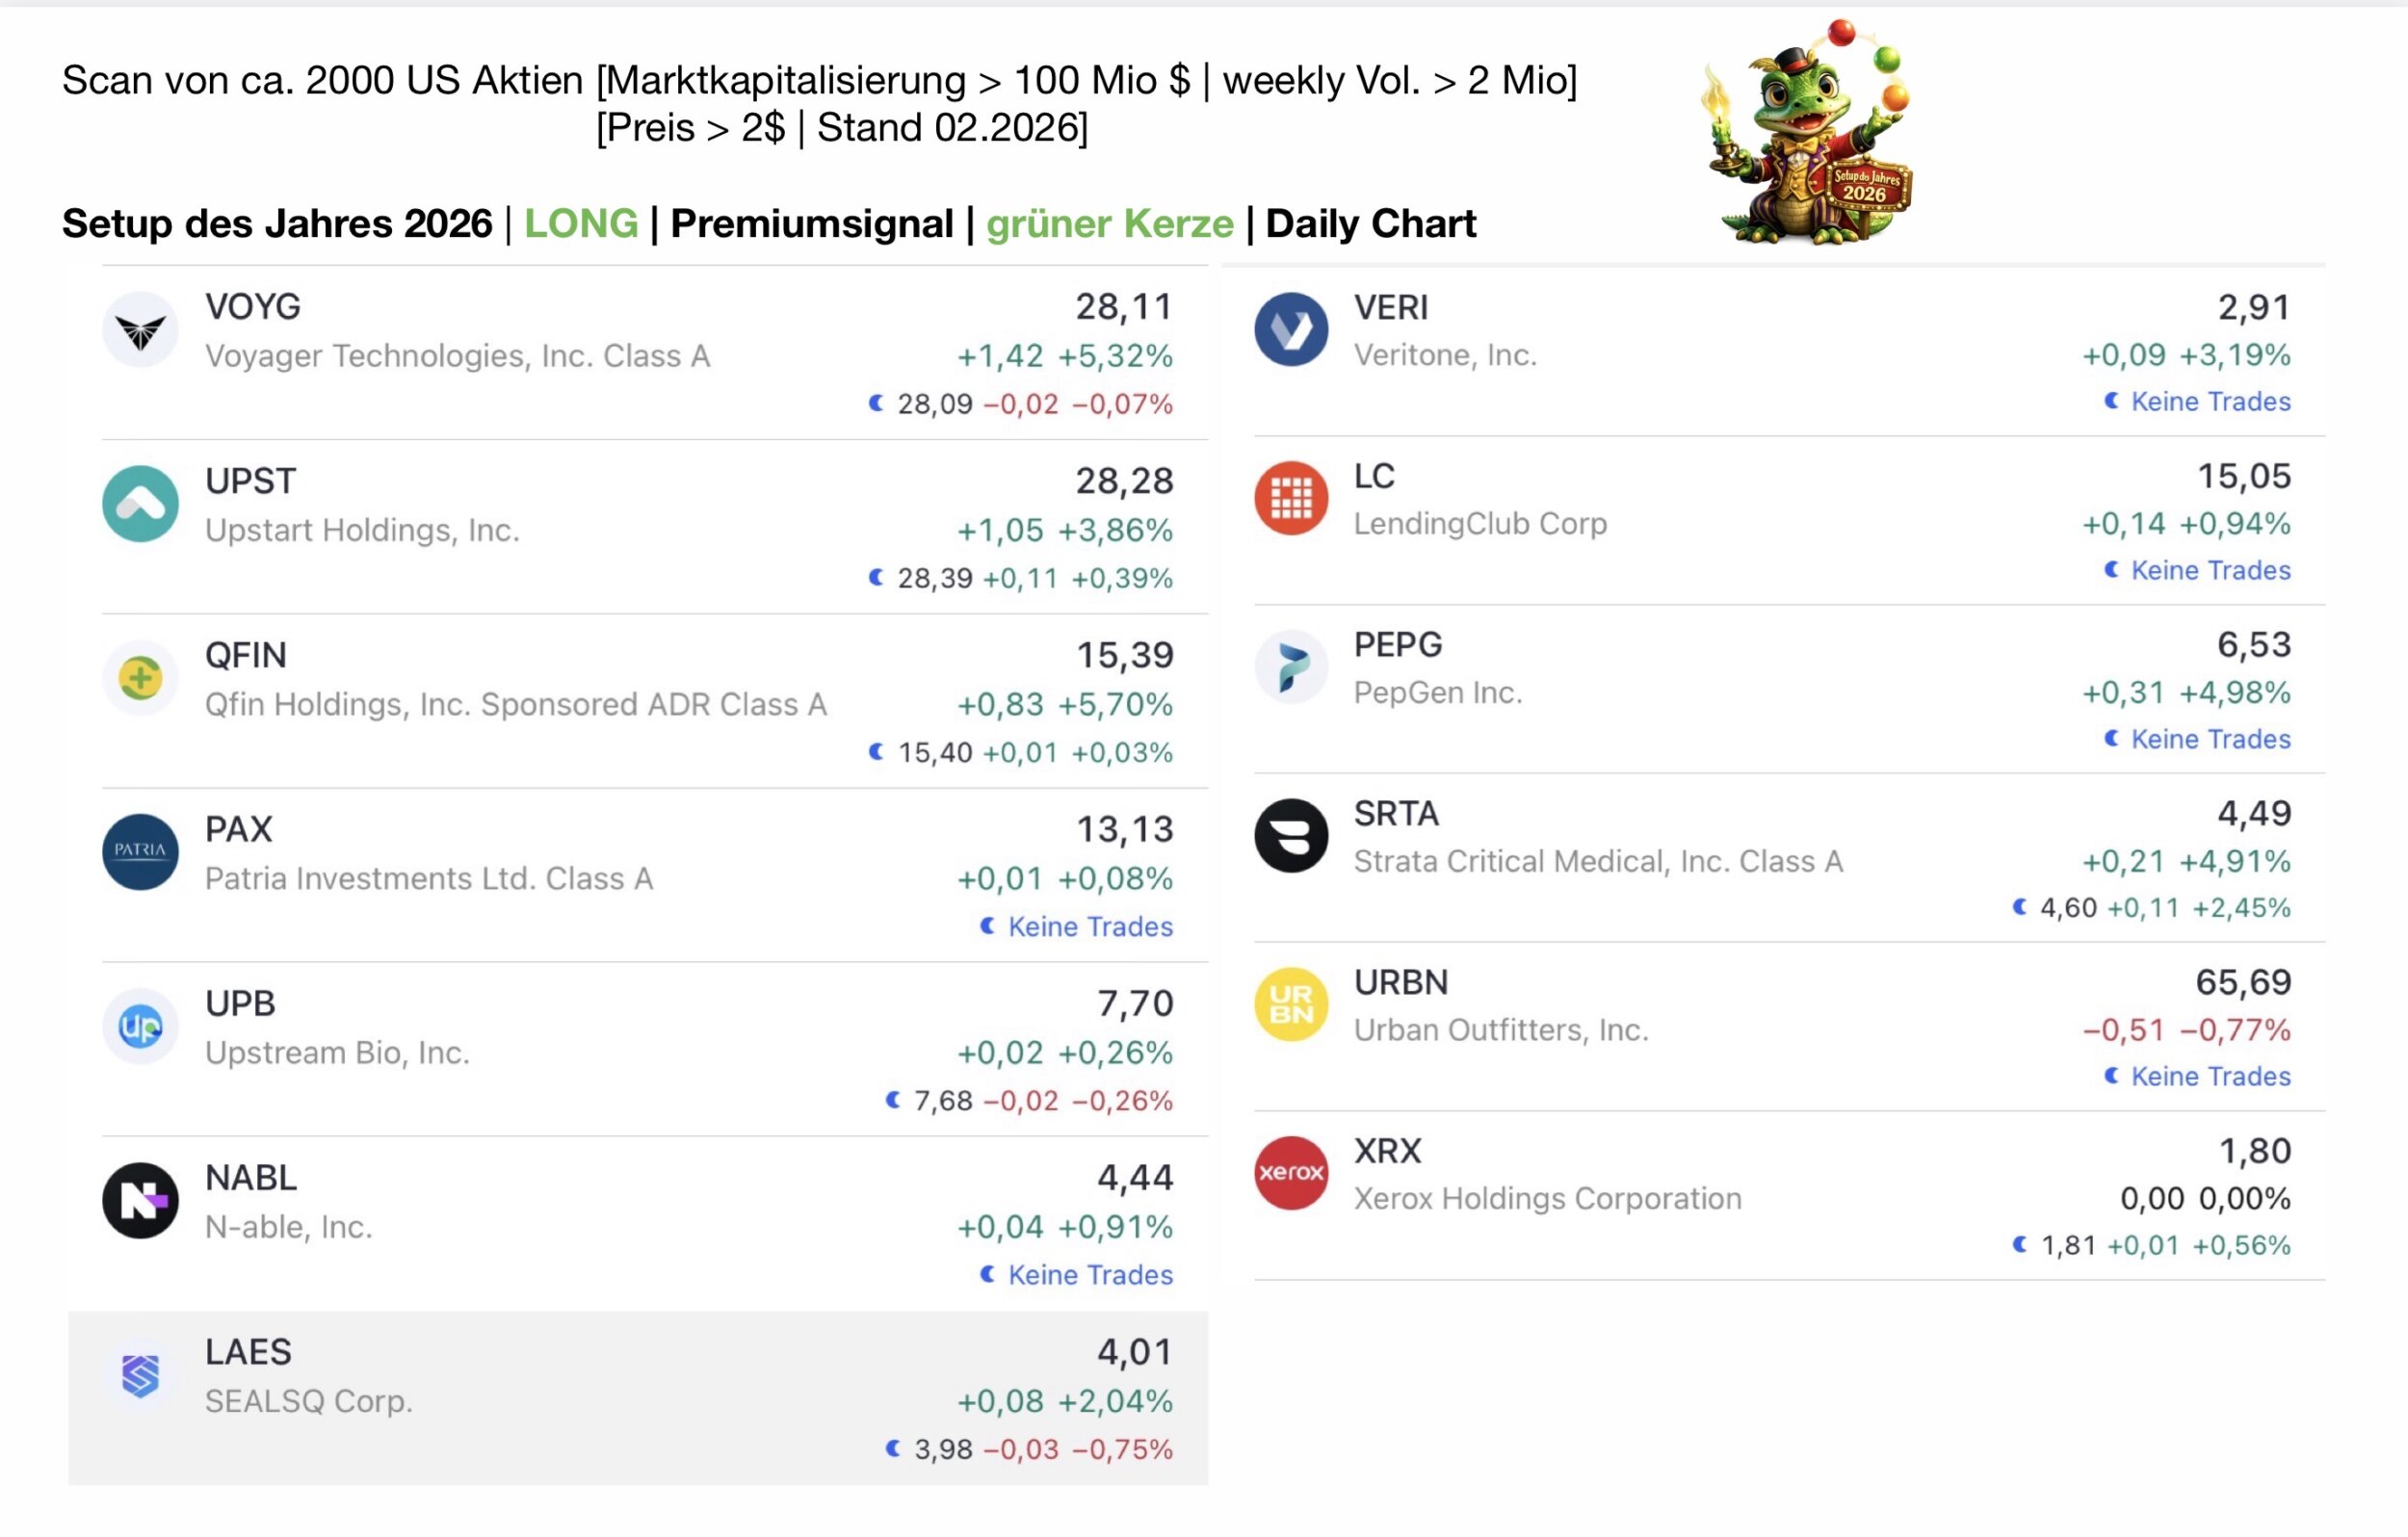Click the PepGen PEPG logo icon

point(1291,667)
